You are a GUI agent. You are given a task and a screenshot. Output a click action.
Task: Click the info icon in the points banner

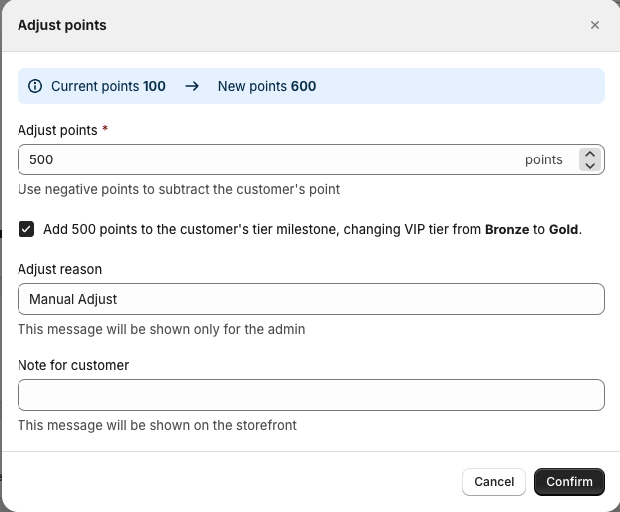point(35,86)
